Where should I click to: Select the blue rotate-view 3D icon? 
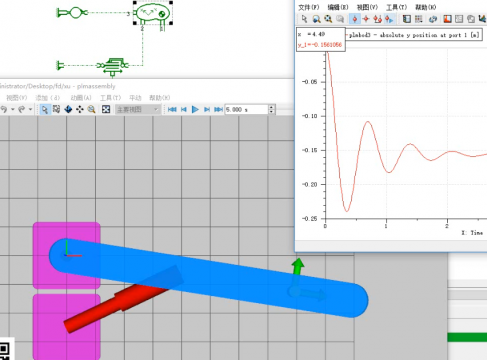pyautogui.click(x=68, y=109)
